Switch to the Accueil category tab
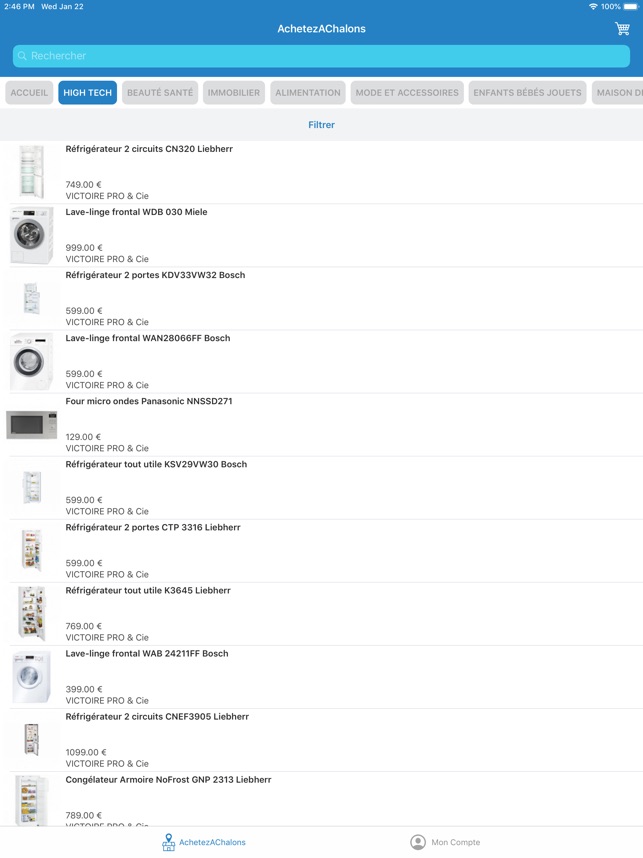 click(x=29, y=93)
